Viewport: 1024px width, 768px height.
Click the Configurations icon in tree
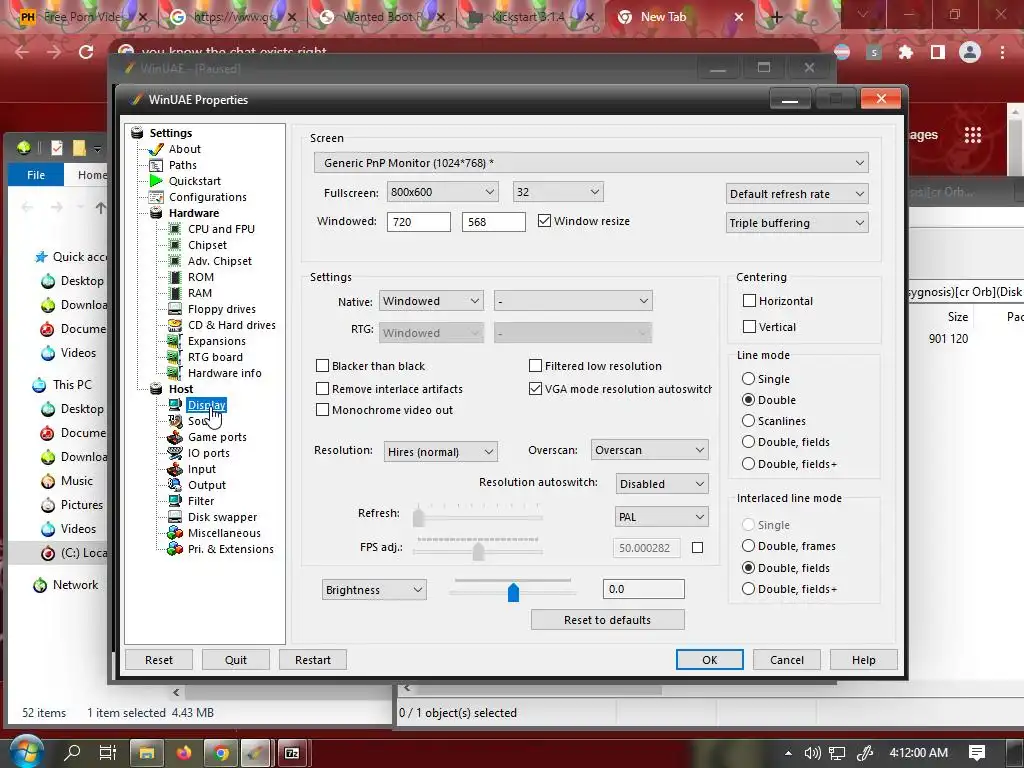pos(156,197)
